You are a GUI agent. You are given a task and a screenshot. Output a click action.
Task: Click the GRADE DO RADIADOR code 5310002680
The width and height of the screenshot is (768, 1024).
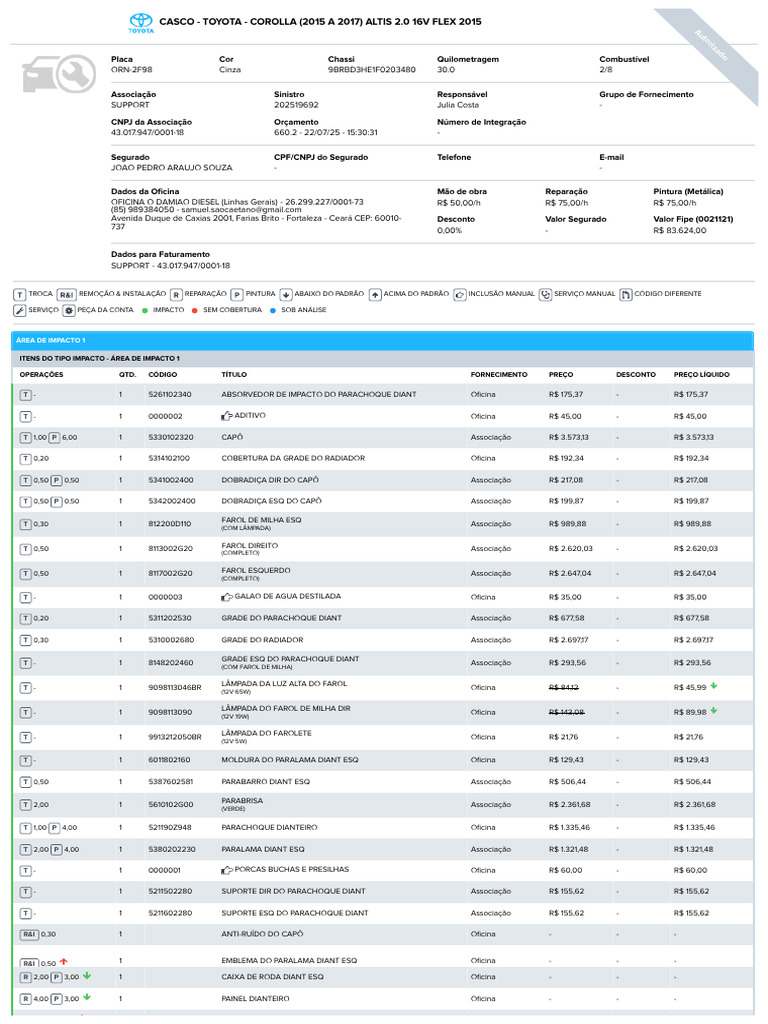tap(171, 640)
